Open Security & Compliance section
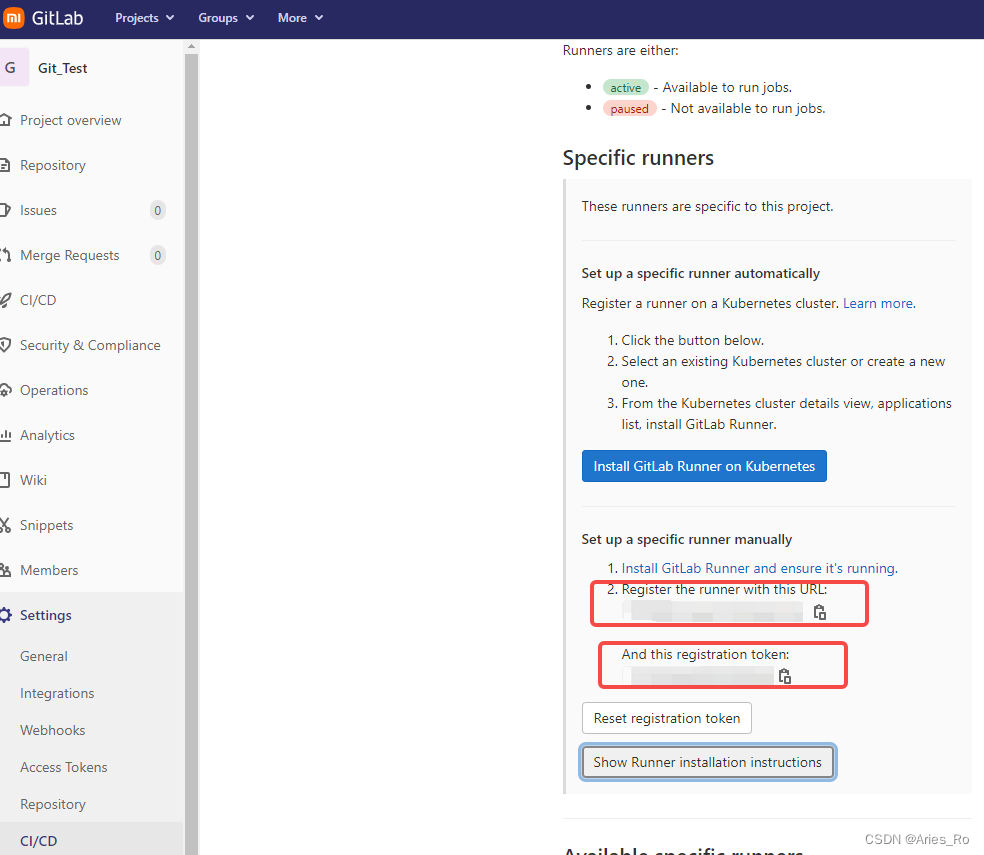The height and width of the screenshot is (855, 984). pyautogui.click(x=92, y=345)
